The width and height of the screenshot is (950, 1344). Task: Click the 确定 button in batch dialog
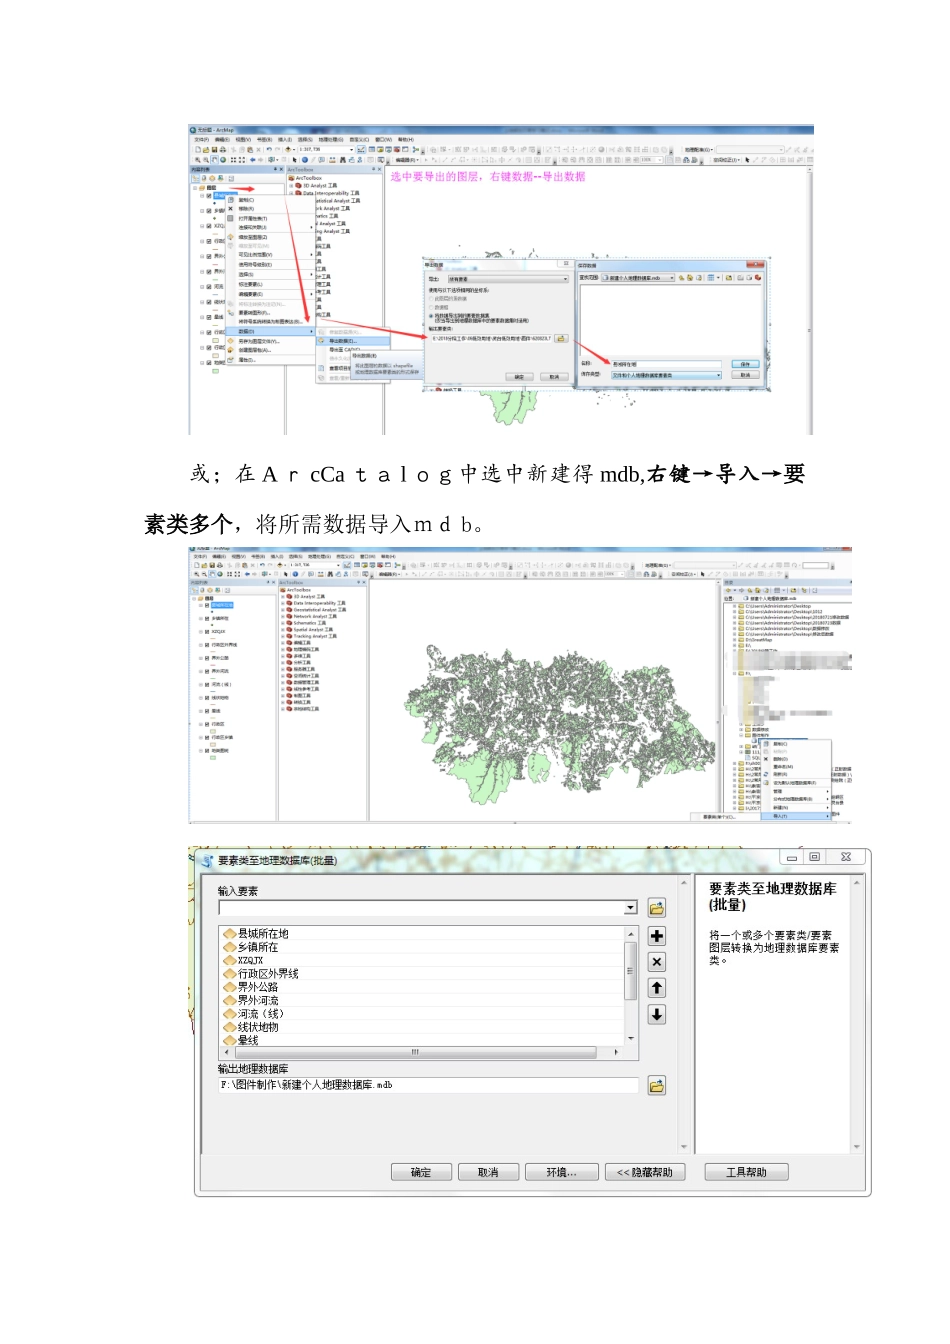[x=421, y=1172]
